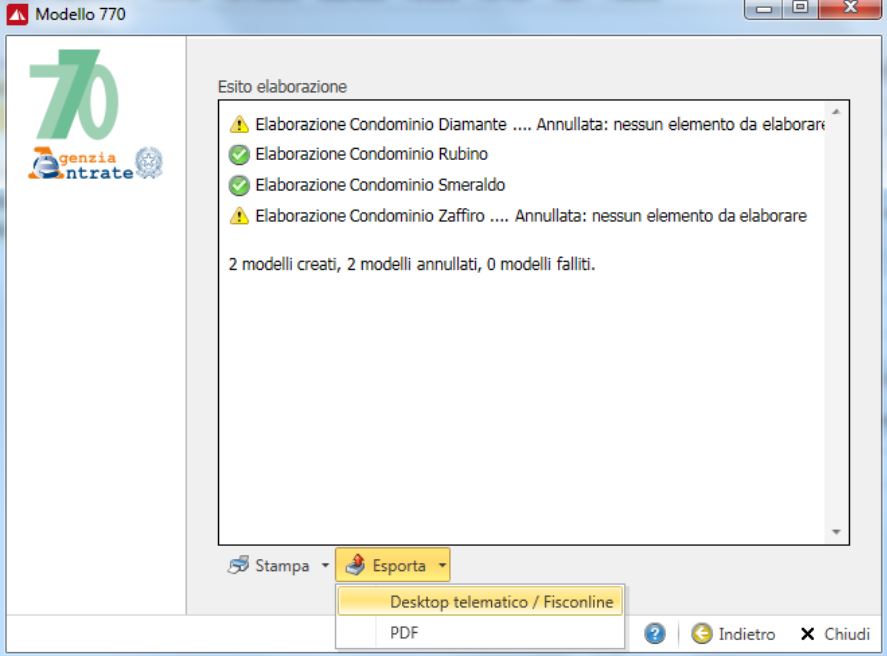This screenshot has width=887, height=656.
Task: Choose Desktop telematico / Fisconline export option
Action: [x=480, y=602]
